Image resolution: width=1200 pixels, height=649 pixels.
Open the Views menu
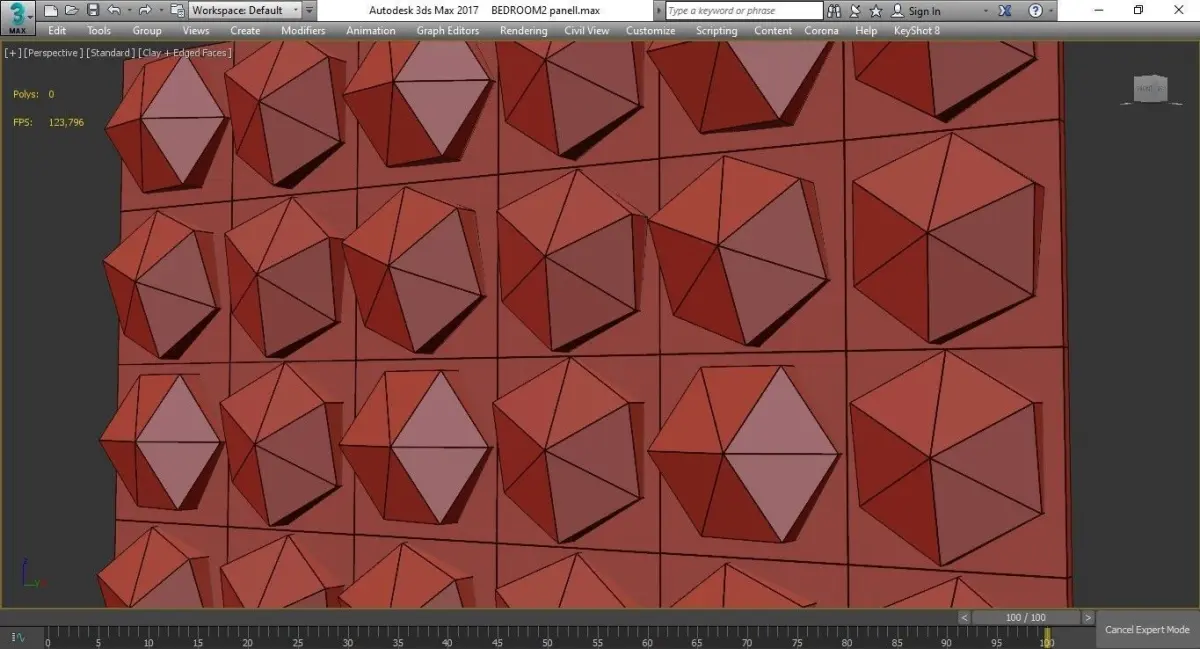pos(196,31)
